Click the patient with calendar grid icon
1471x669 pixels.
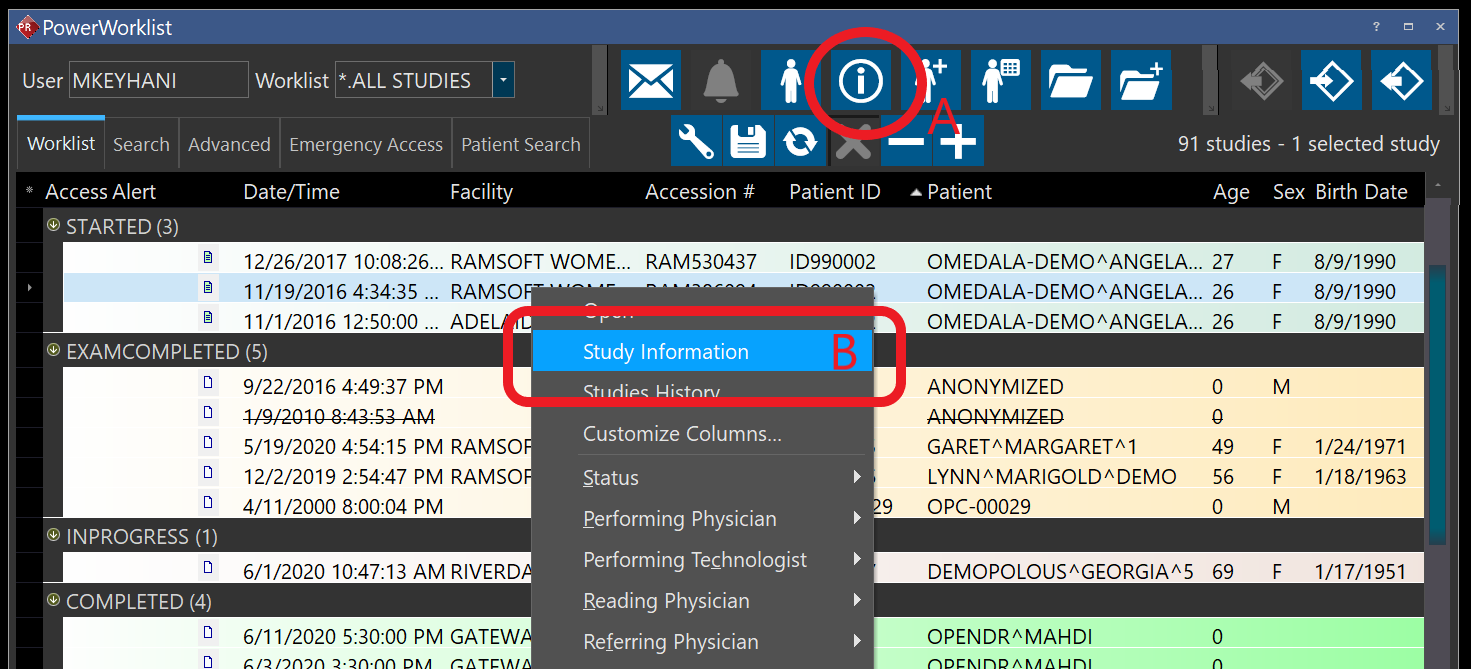coord(1001,80)
